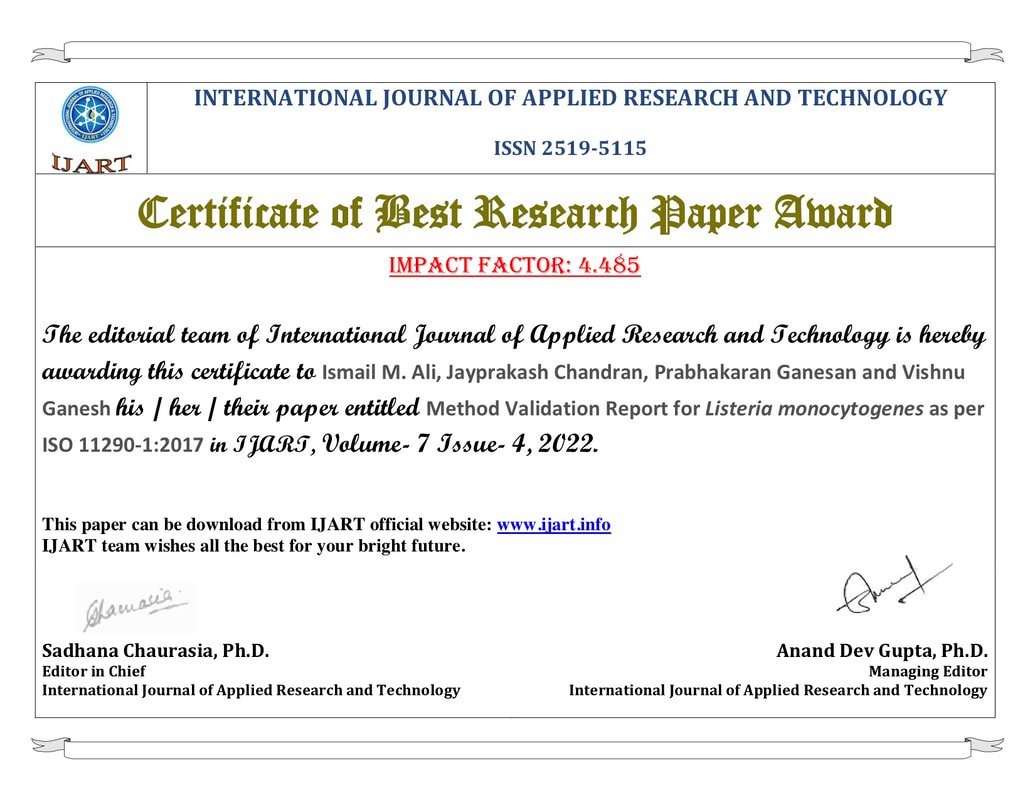Click author name Prabhakaran Ganesan

point(755,372)
